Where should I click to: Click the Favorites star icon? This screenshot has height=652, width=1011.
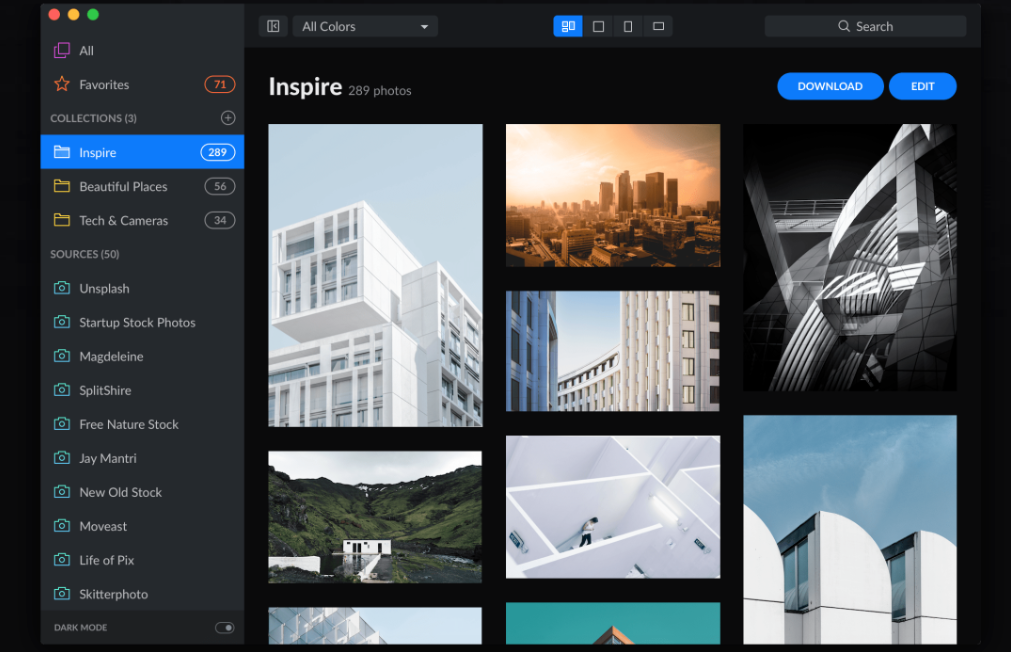pyautogui.click(x=62, y=84)
